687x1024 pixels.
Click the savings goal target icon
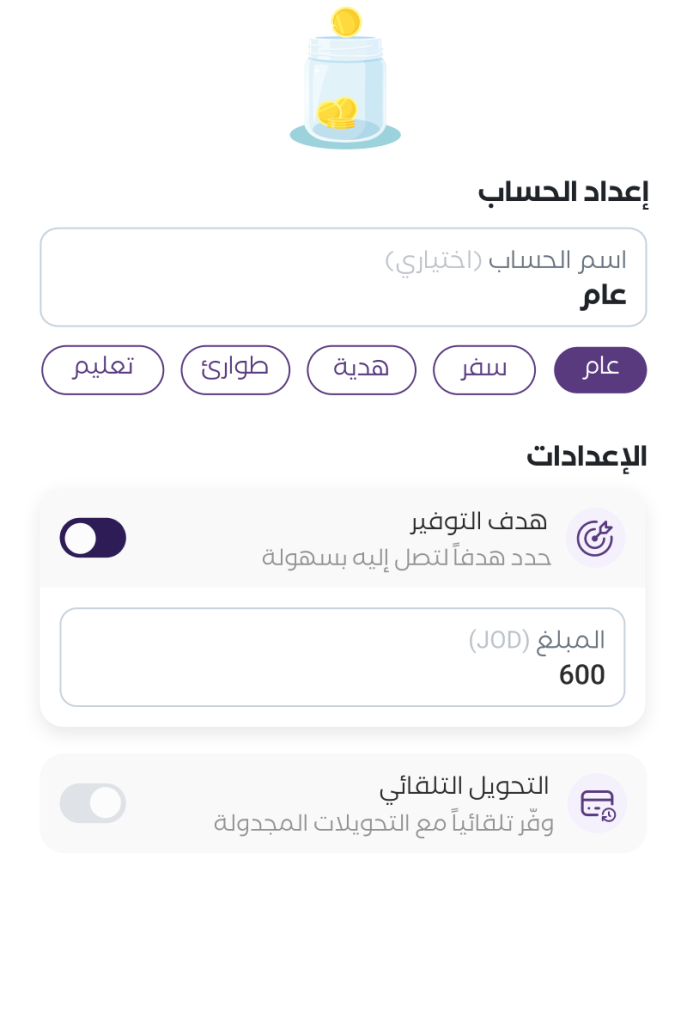[x=596, y=538]
